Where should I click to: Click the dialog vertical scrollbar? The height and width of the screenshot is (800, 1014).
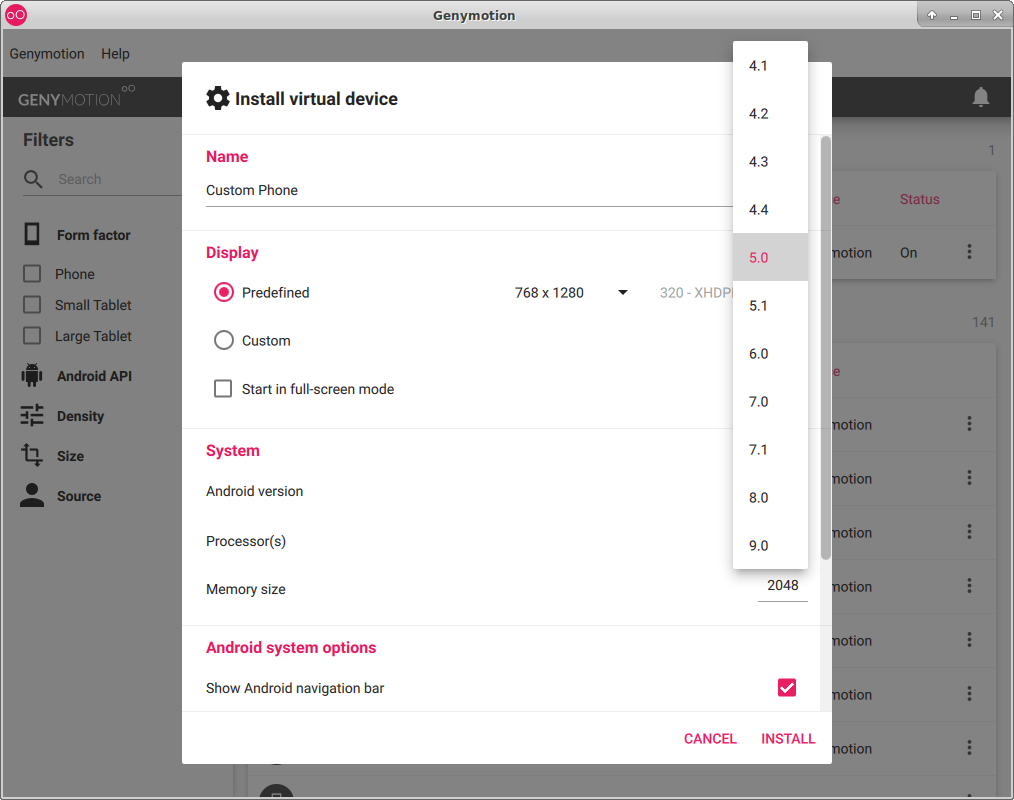[825, 348]
